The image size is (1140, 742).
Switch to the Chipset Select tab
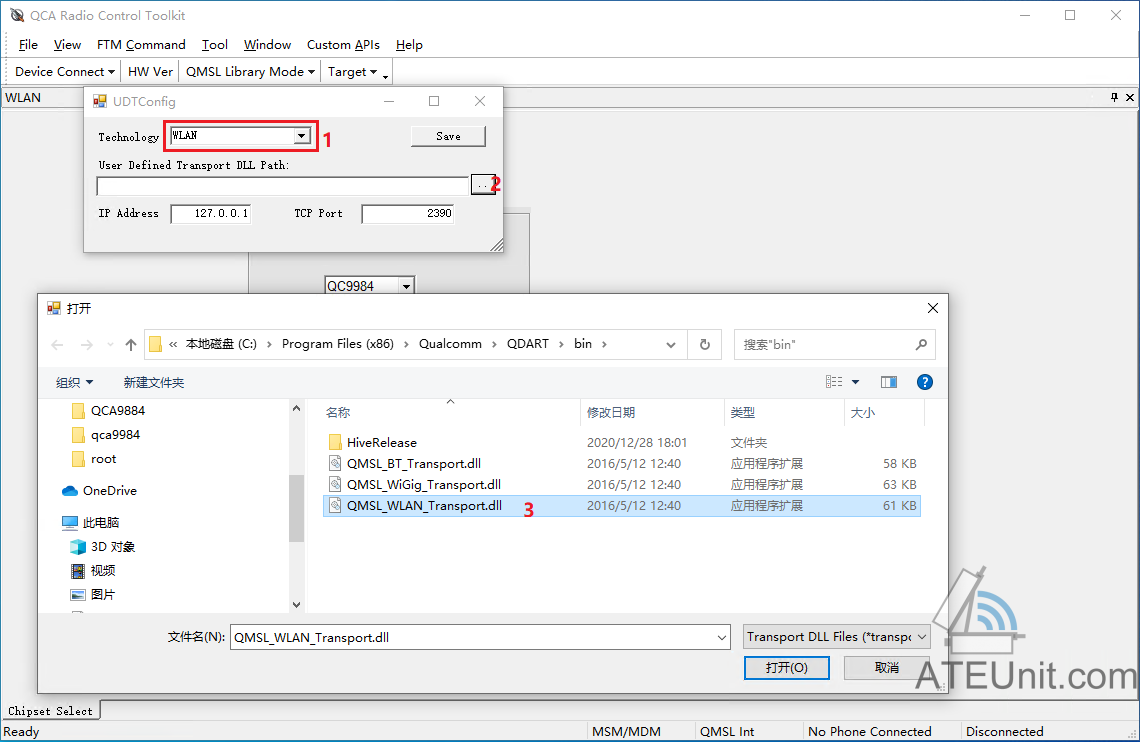pos(50,711)
